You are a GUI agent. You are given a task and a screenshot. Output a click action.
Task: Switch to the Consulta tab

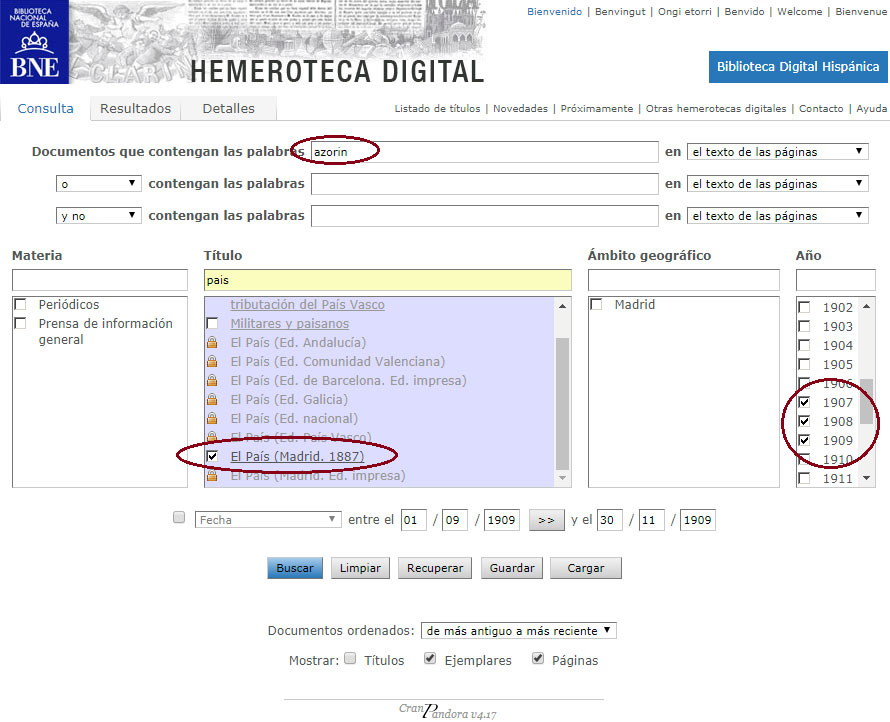(45, 108)
